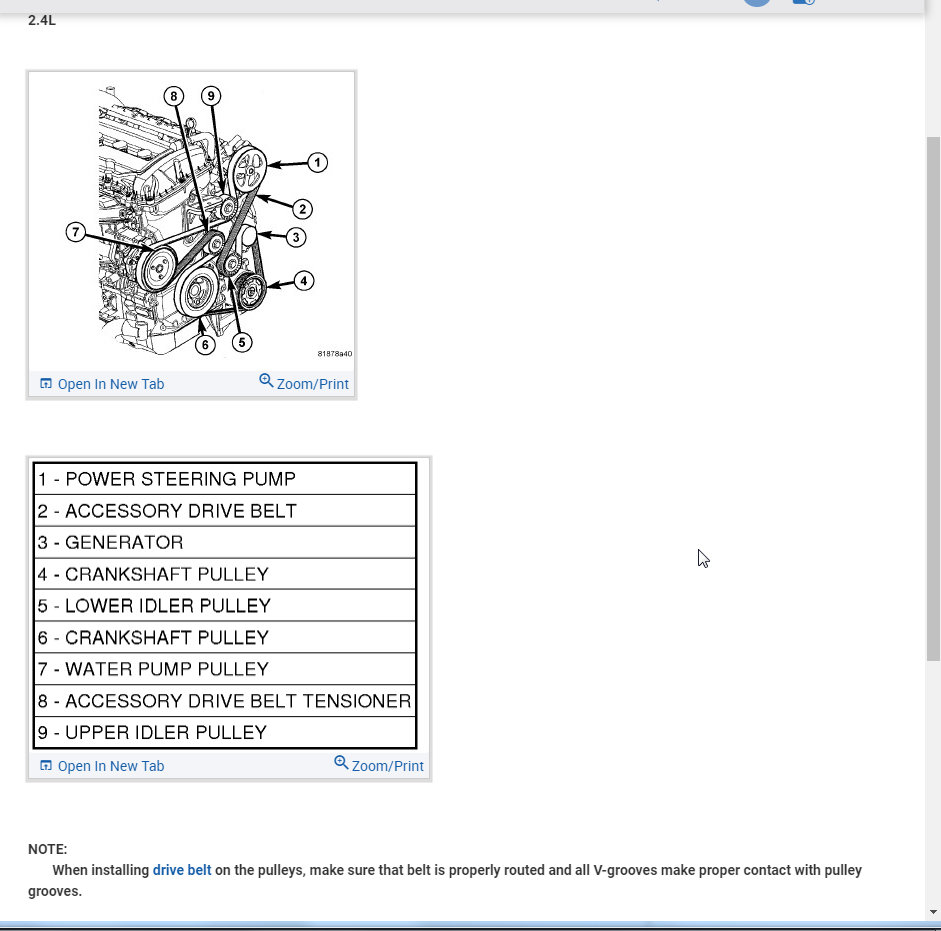Click callout number 7 in the engine diagram
Screen dimensions: 941x931
point(76,232)
